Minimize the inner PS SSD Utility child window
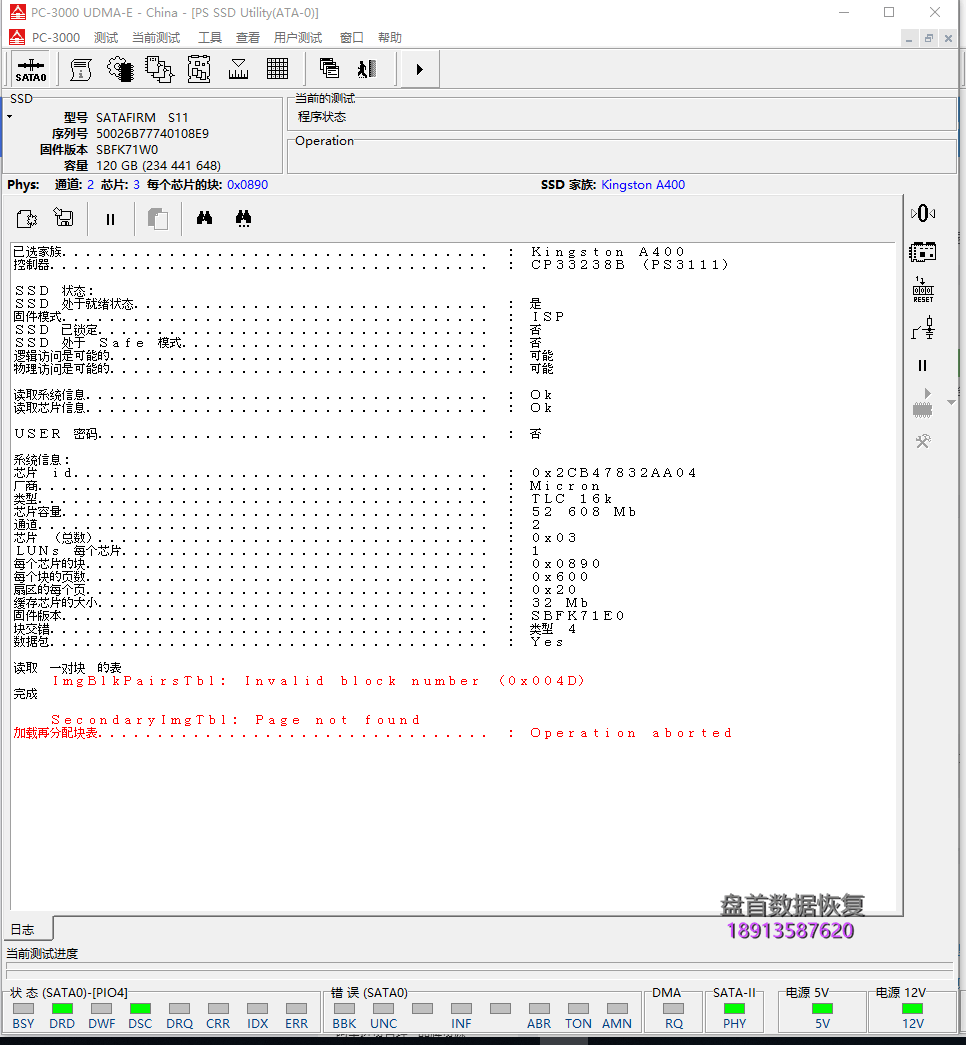Image resolution: width=966 pixels, height=1045 pixels. tap(909, 39)
